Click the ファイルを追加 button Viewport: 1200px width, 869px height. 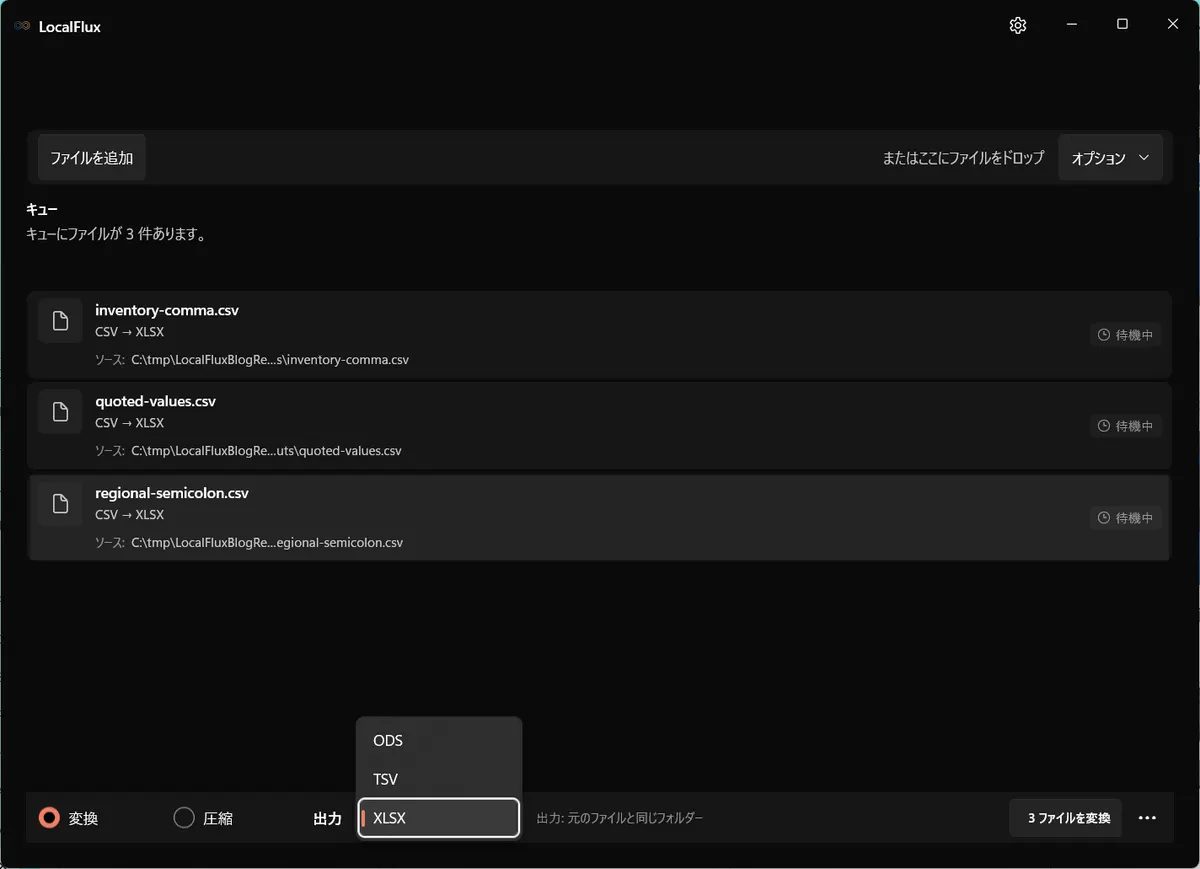coord(92,158)
